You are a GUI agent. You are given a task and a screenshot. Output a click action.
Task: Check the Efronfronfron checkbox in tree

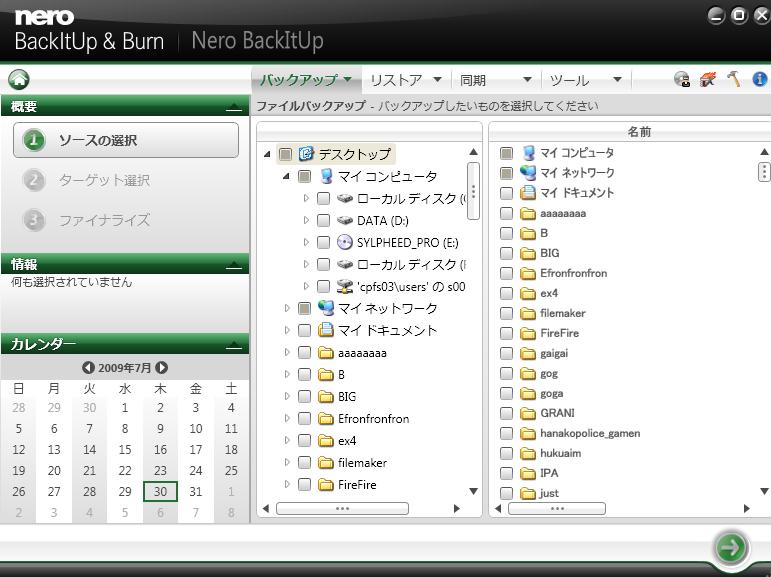point(304,418)
